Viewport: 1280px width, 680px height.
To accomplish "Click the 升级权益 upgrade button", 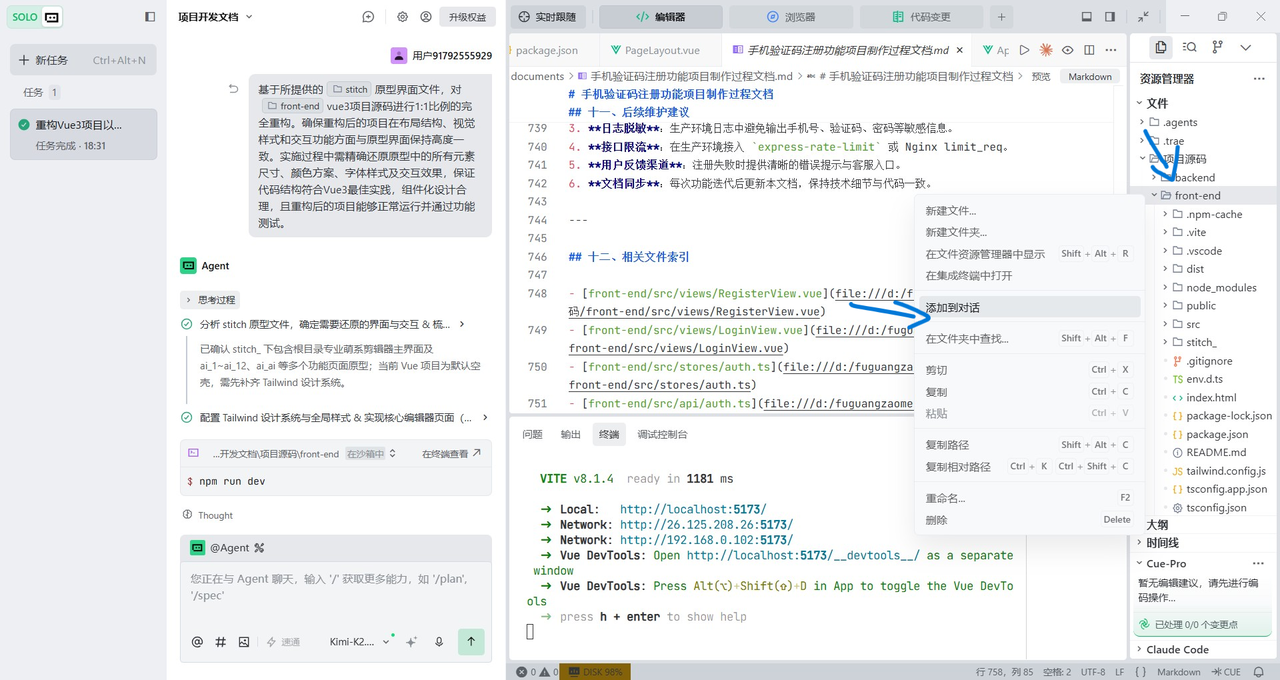I will [x=467, y=17].
